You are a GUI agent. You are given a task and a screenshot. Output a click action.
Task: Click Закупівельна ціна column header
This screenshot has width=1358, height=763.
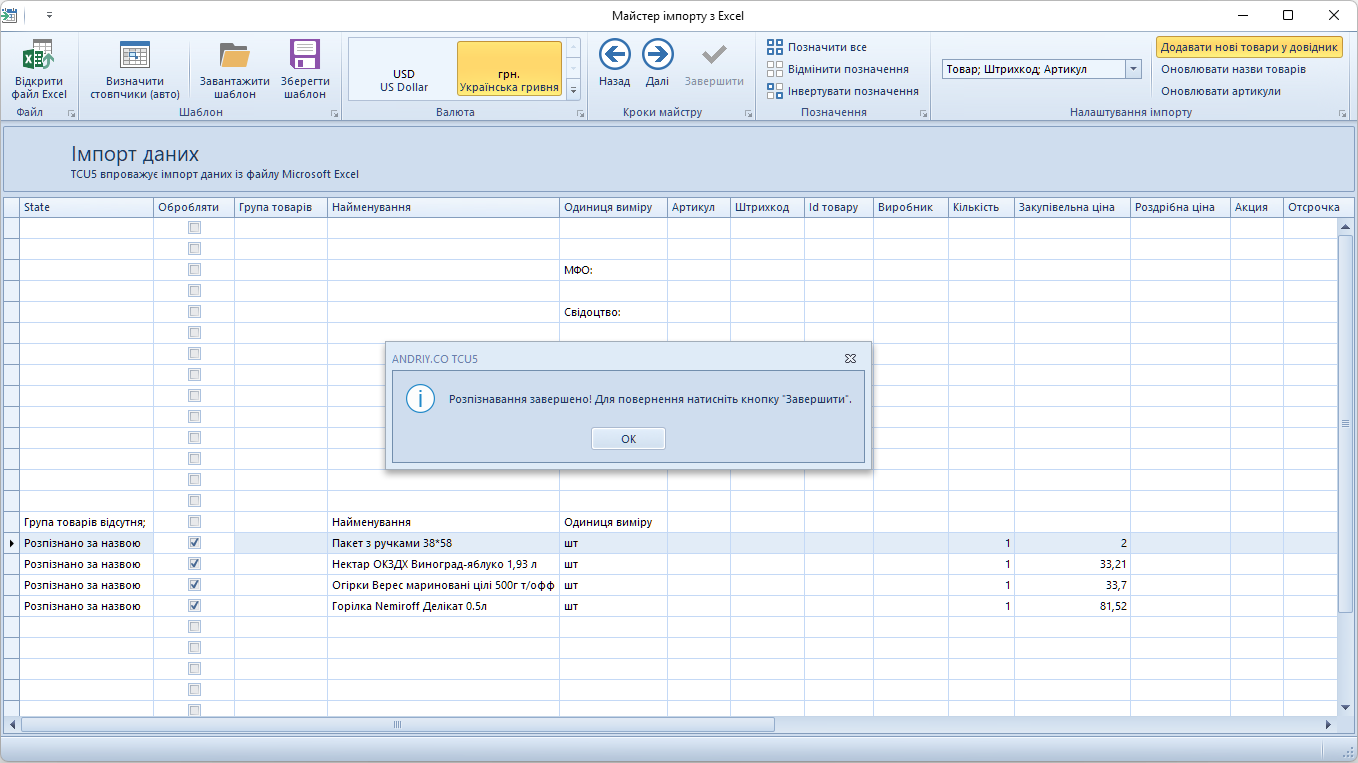tap(1072, 207)
